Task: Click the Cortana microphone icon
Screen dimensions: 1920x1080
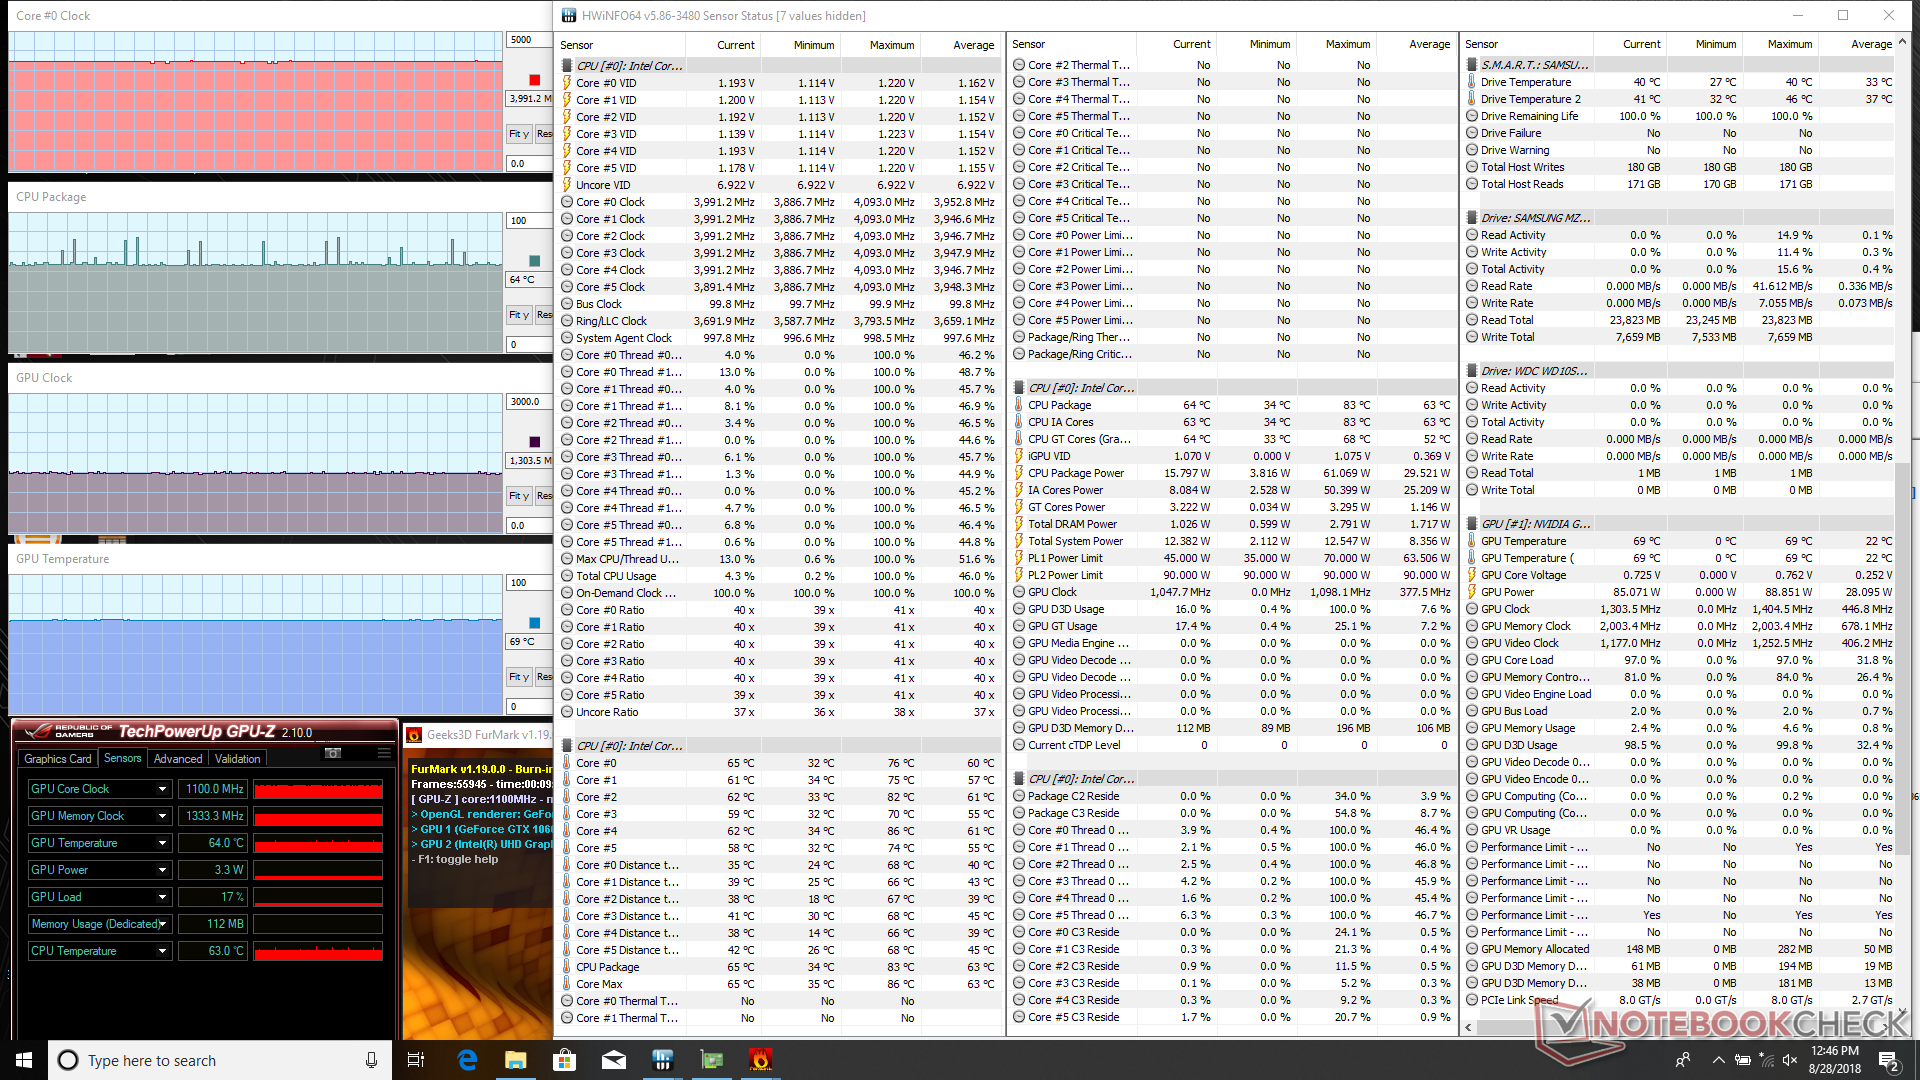Action: pyautogui.click(x=371, y=1060)
